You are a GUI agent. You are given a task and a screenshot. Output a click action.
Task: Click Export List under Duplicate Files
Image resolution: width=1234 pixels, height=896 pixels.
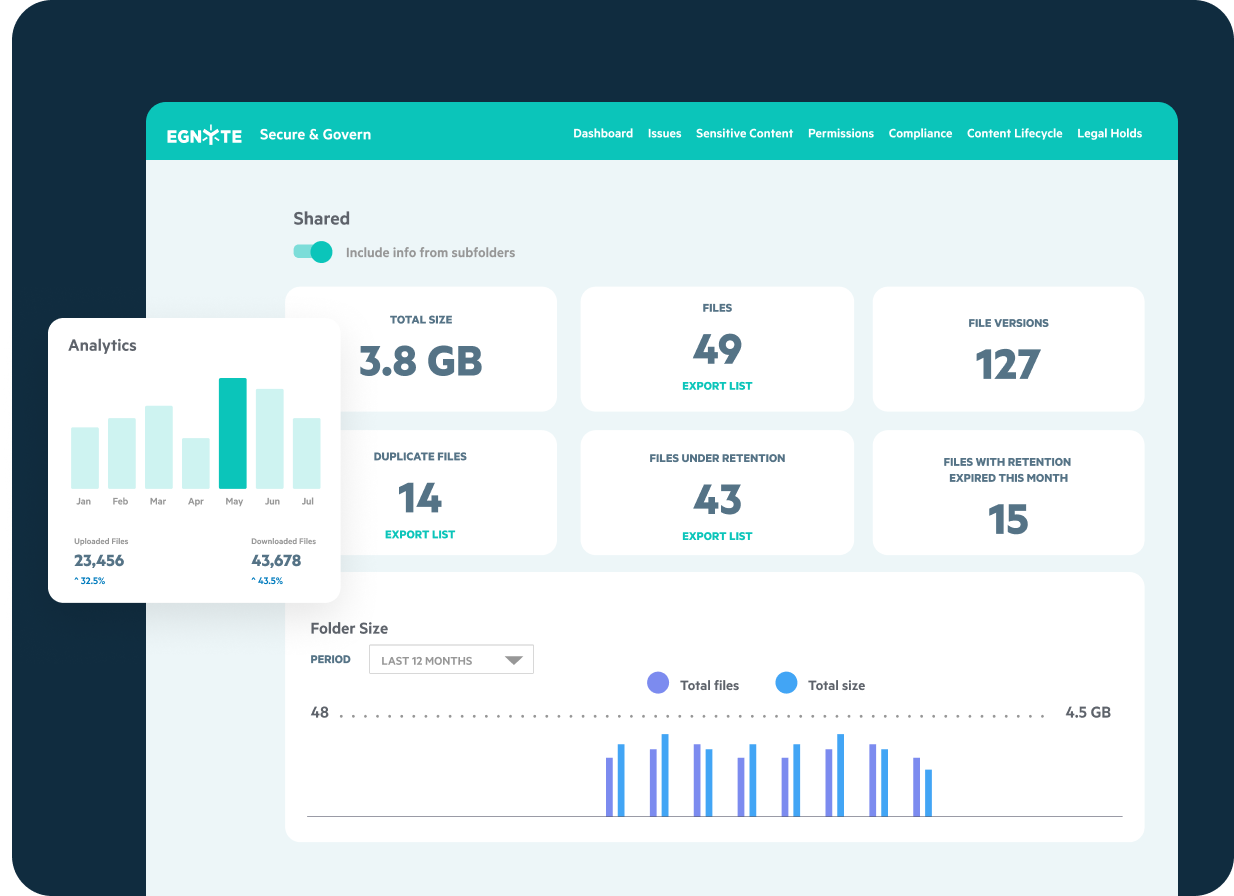click(420, 535)
